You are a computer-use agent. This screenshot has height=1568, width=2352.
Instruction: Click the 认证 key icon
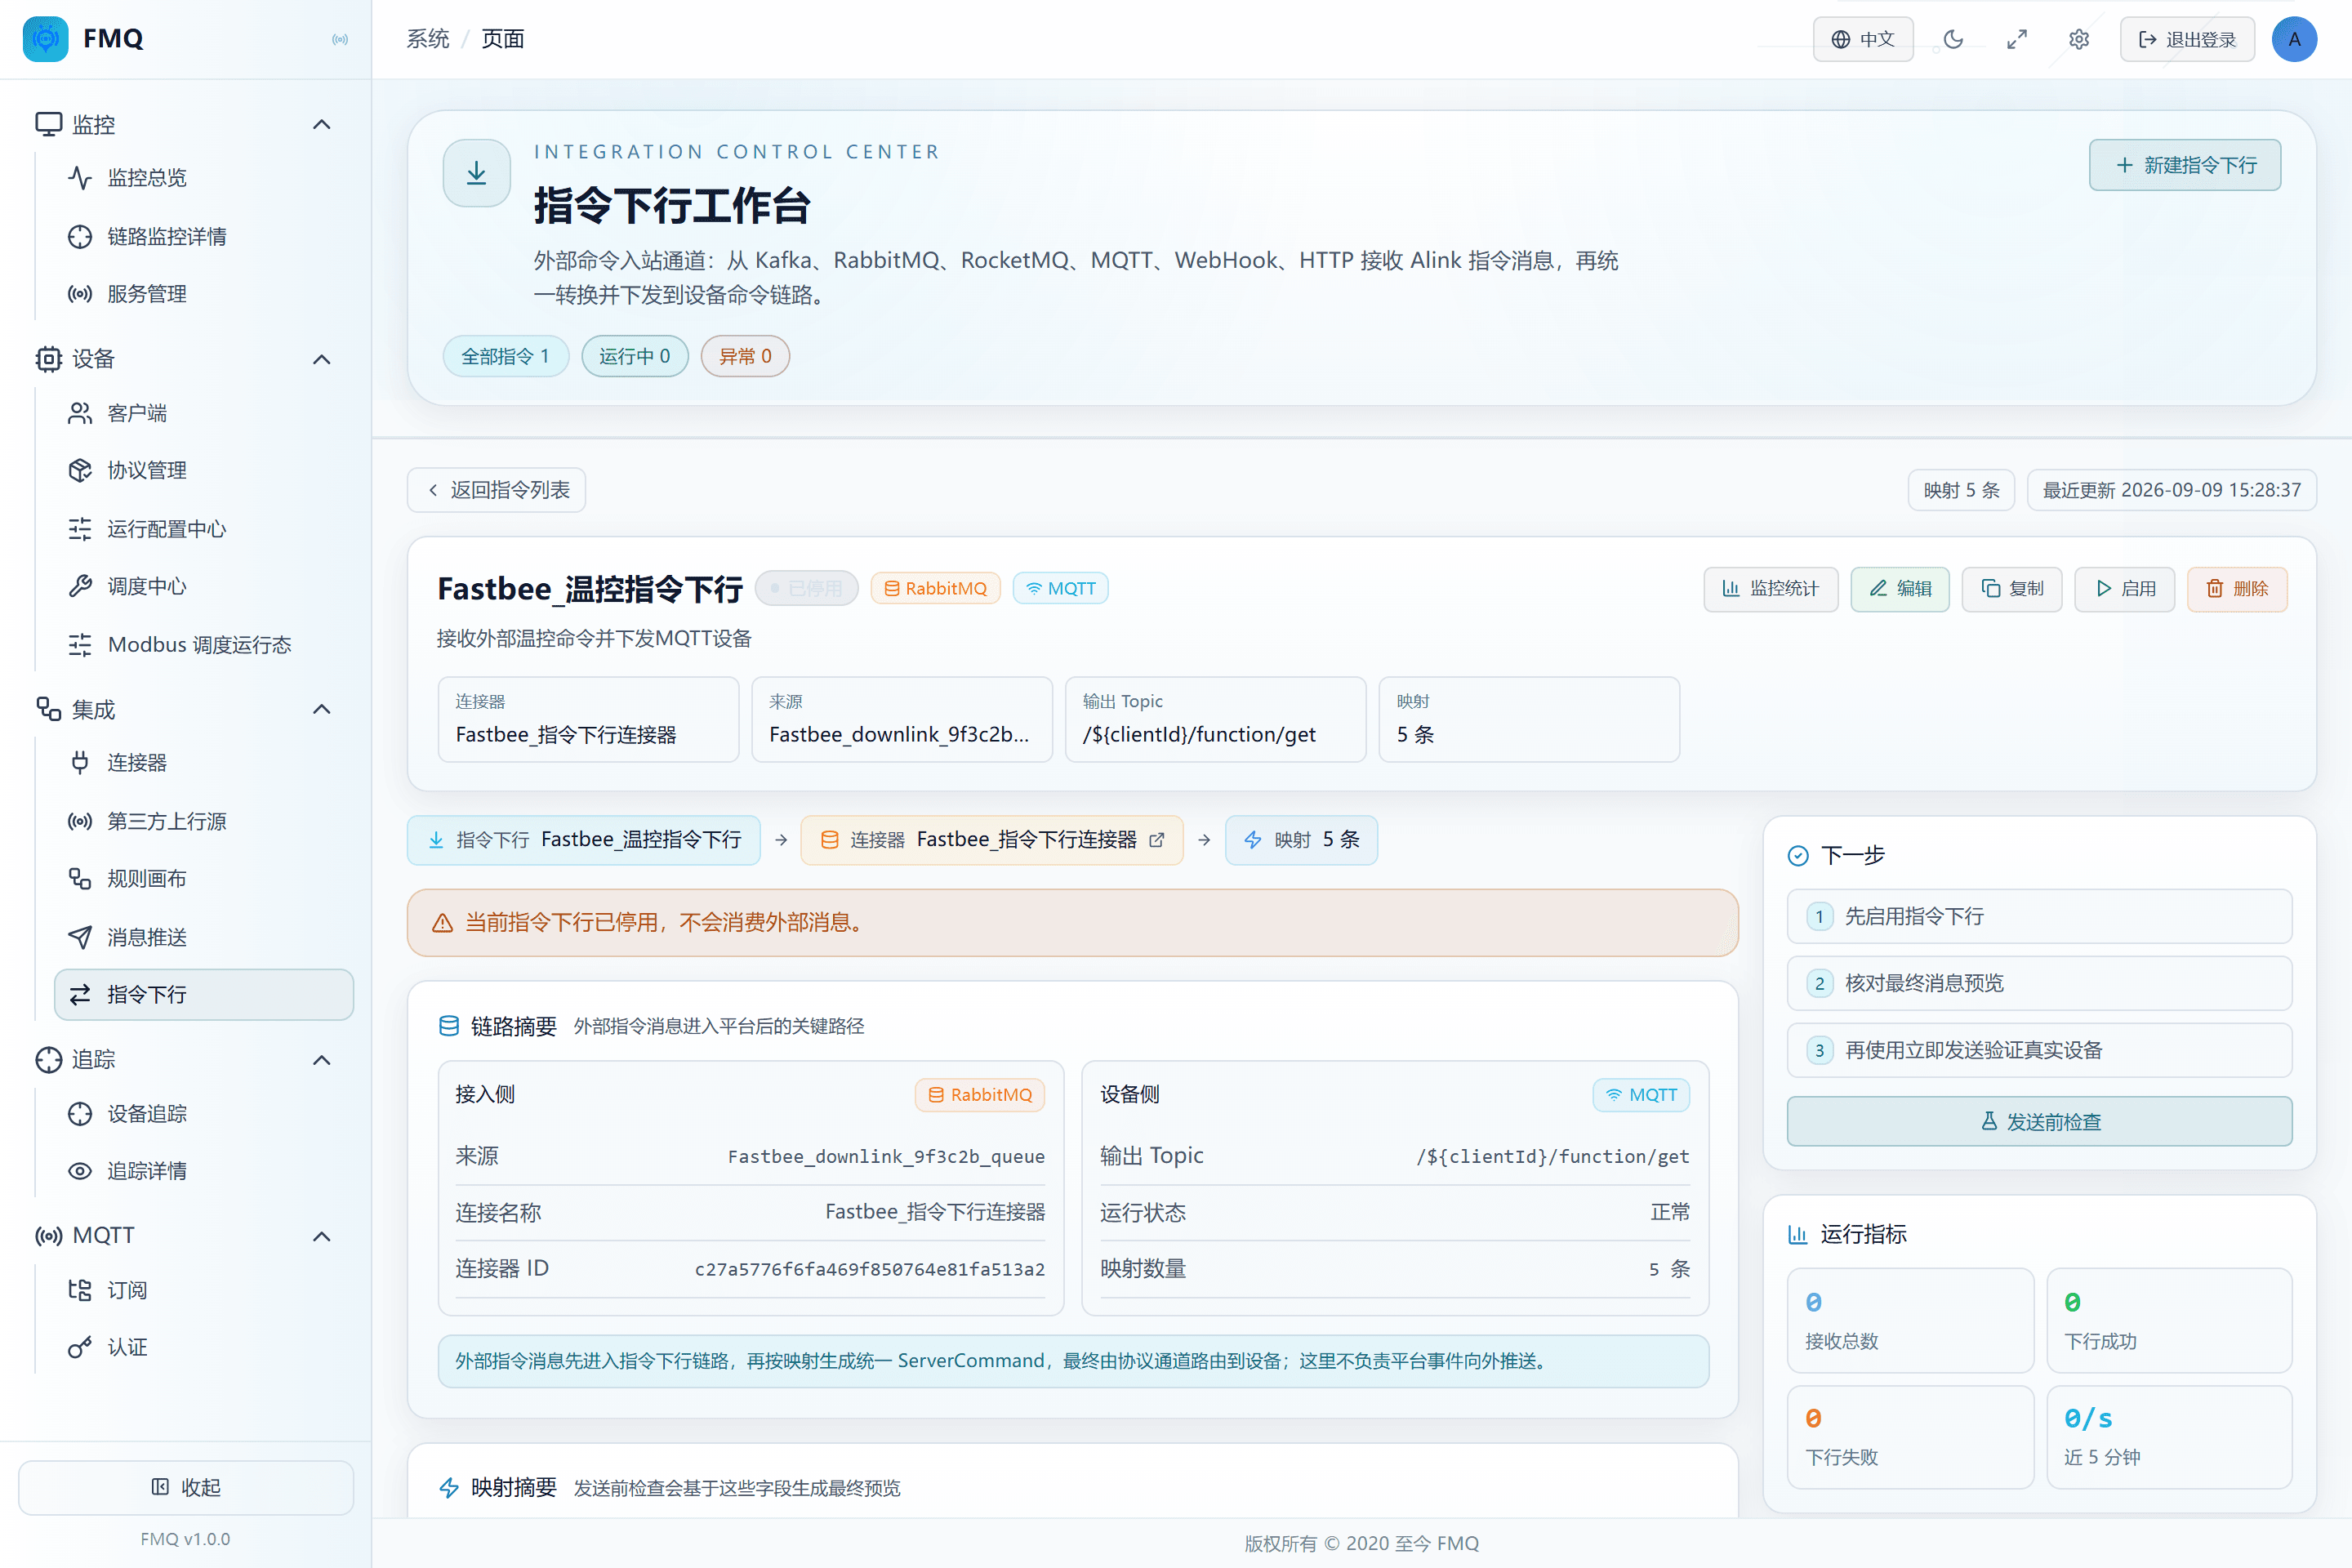coord(80,1348)
